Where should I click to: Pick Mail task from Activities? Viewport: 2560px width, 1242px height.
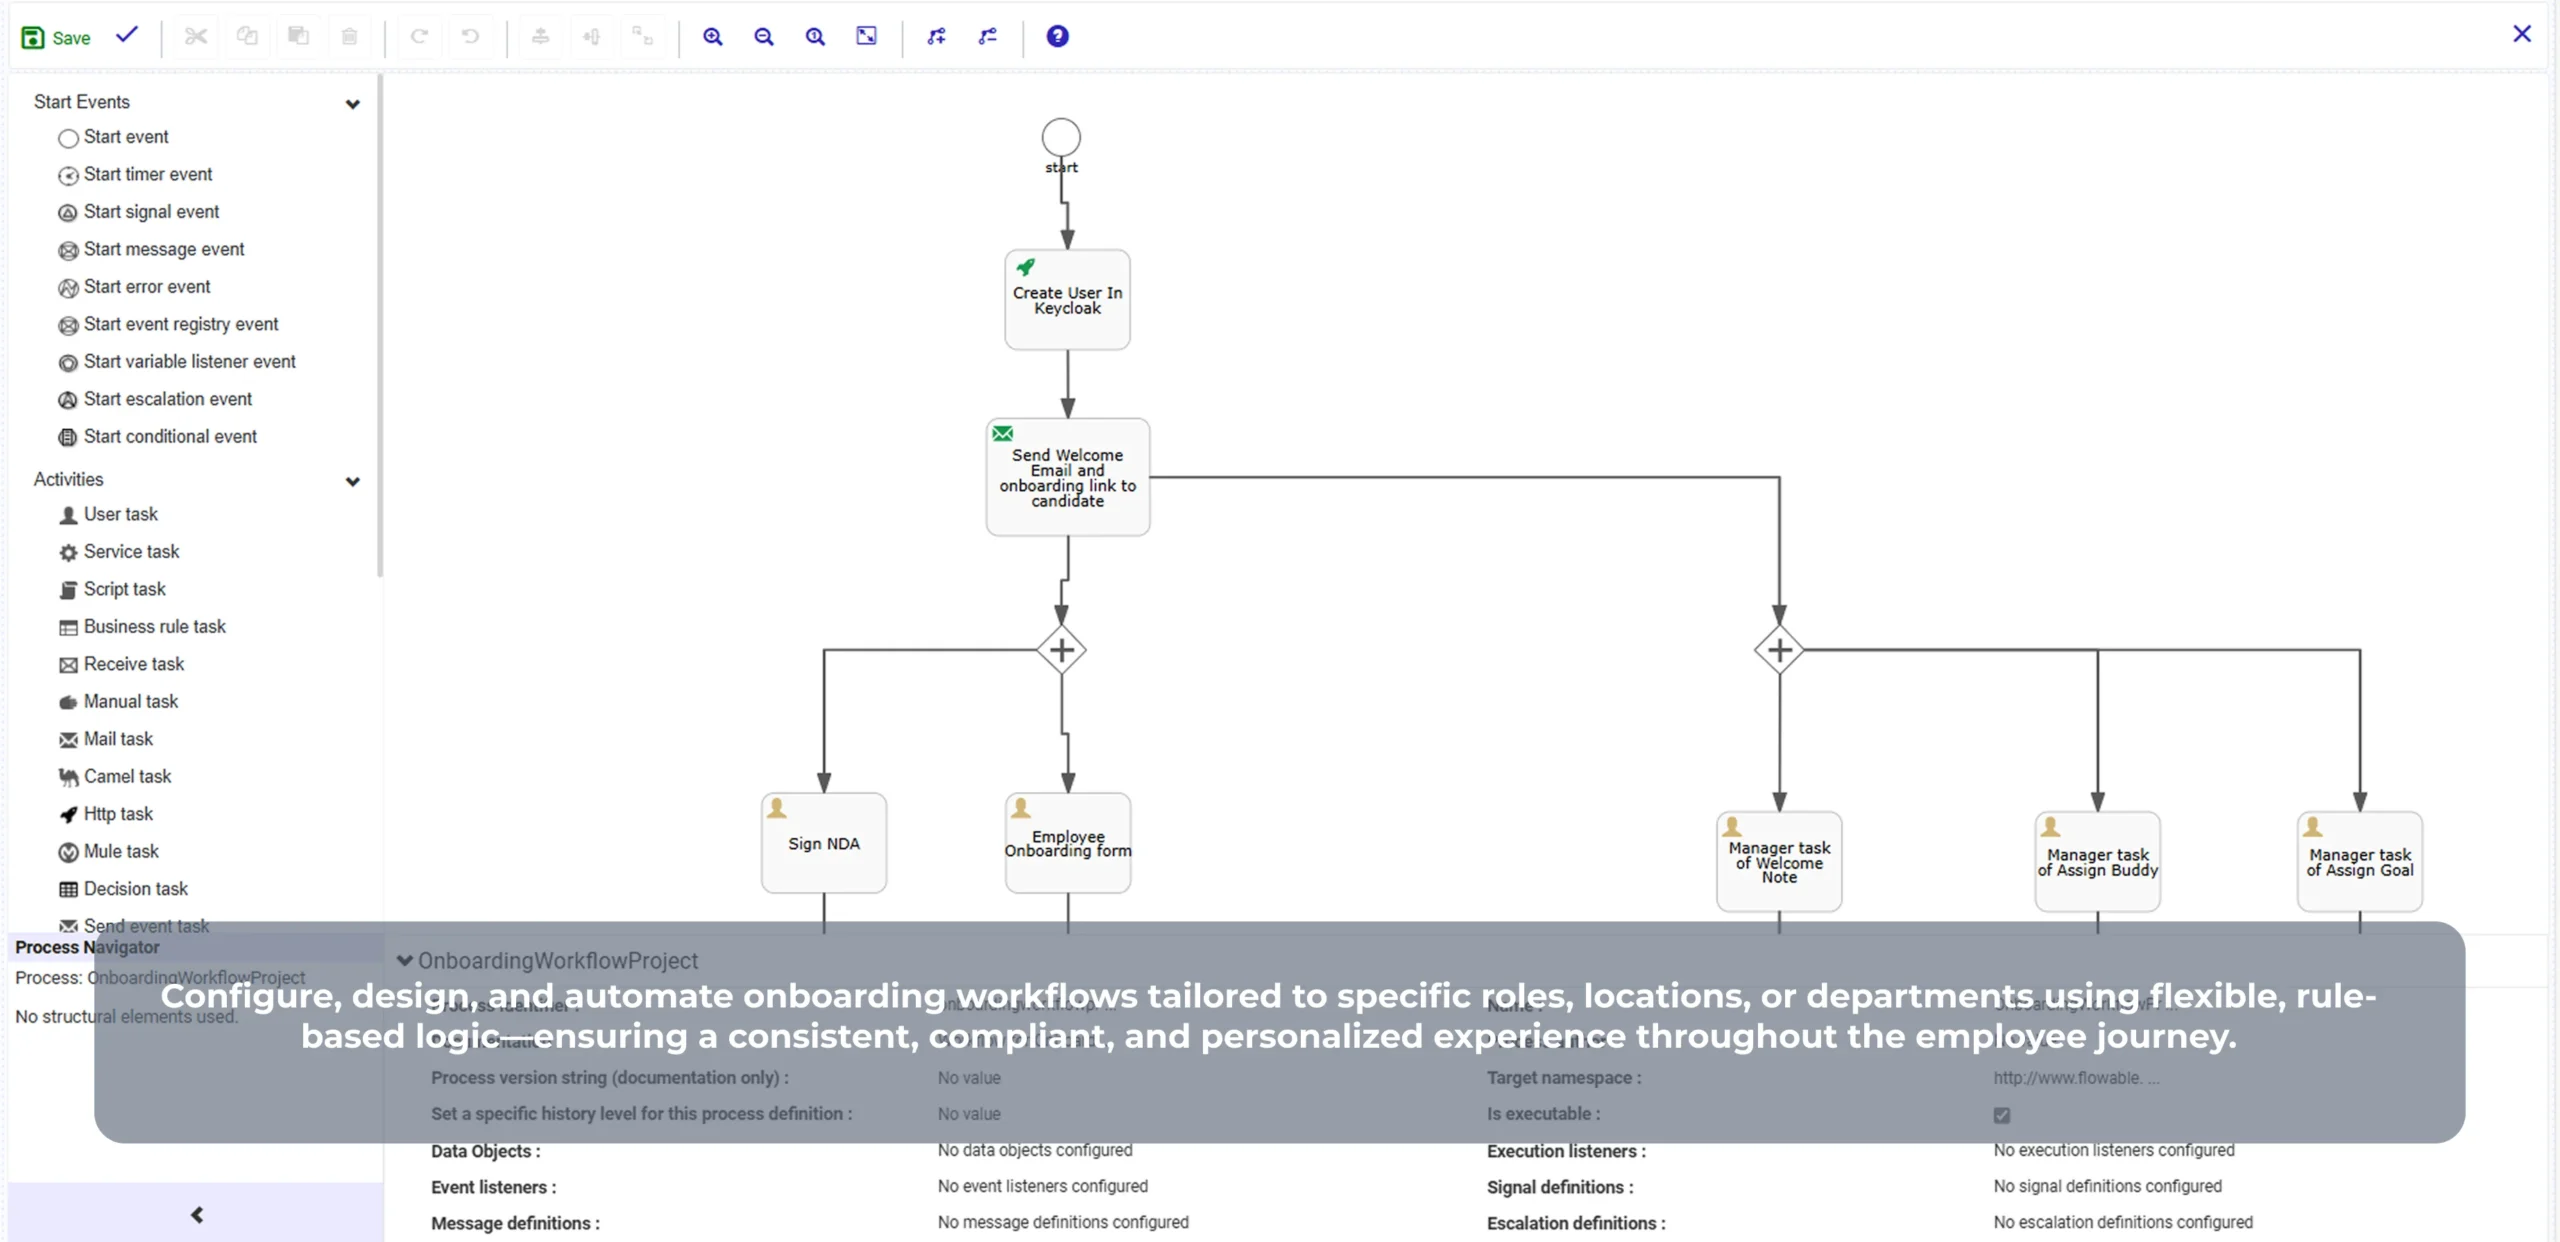pos(105,740)
